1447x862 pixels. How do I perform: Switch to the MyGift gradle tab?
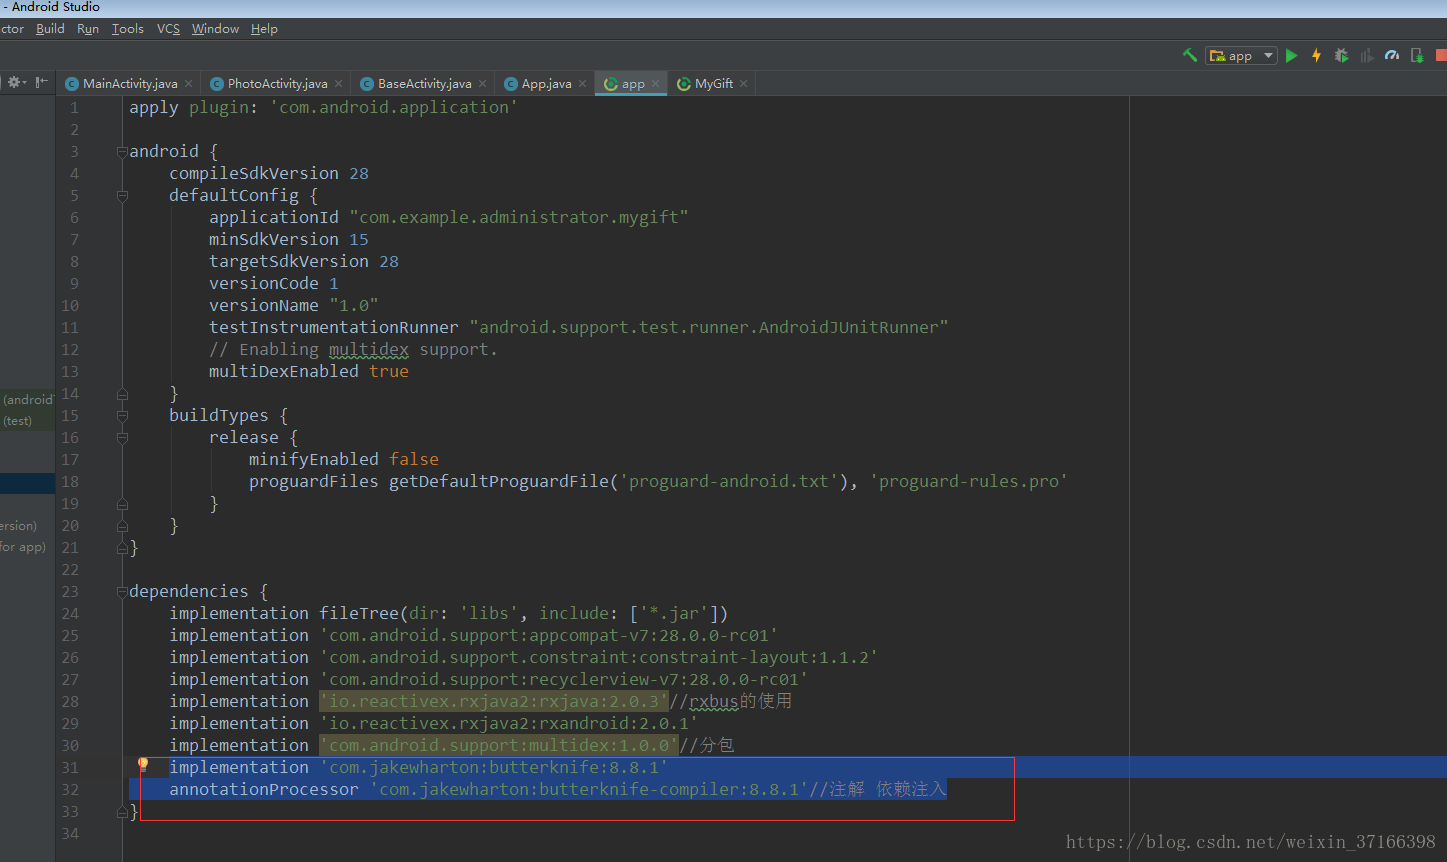[x=714, y=84]
